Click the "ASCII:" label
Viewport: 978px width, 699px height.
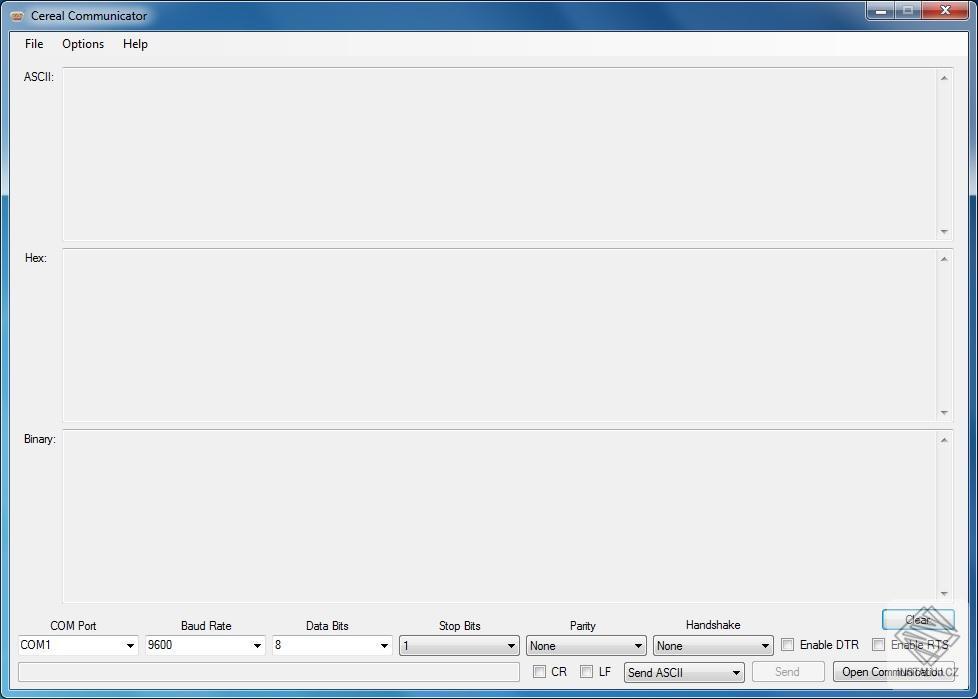coord(39,77)
